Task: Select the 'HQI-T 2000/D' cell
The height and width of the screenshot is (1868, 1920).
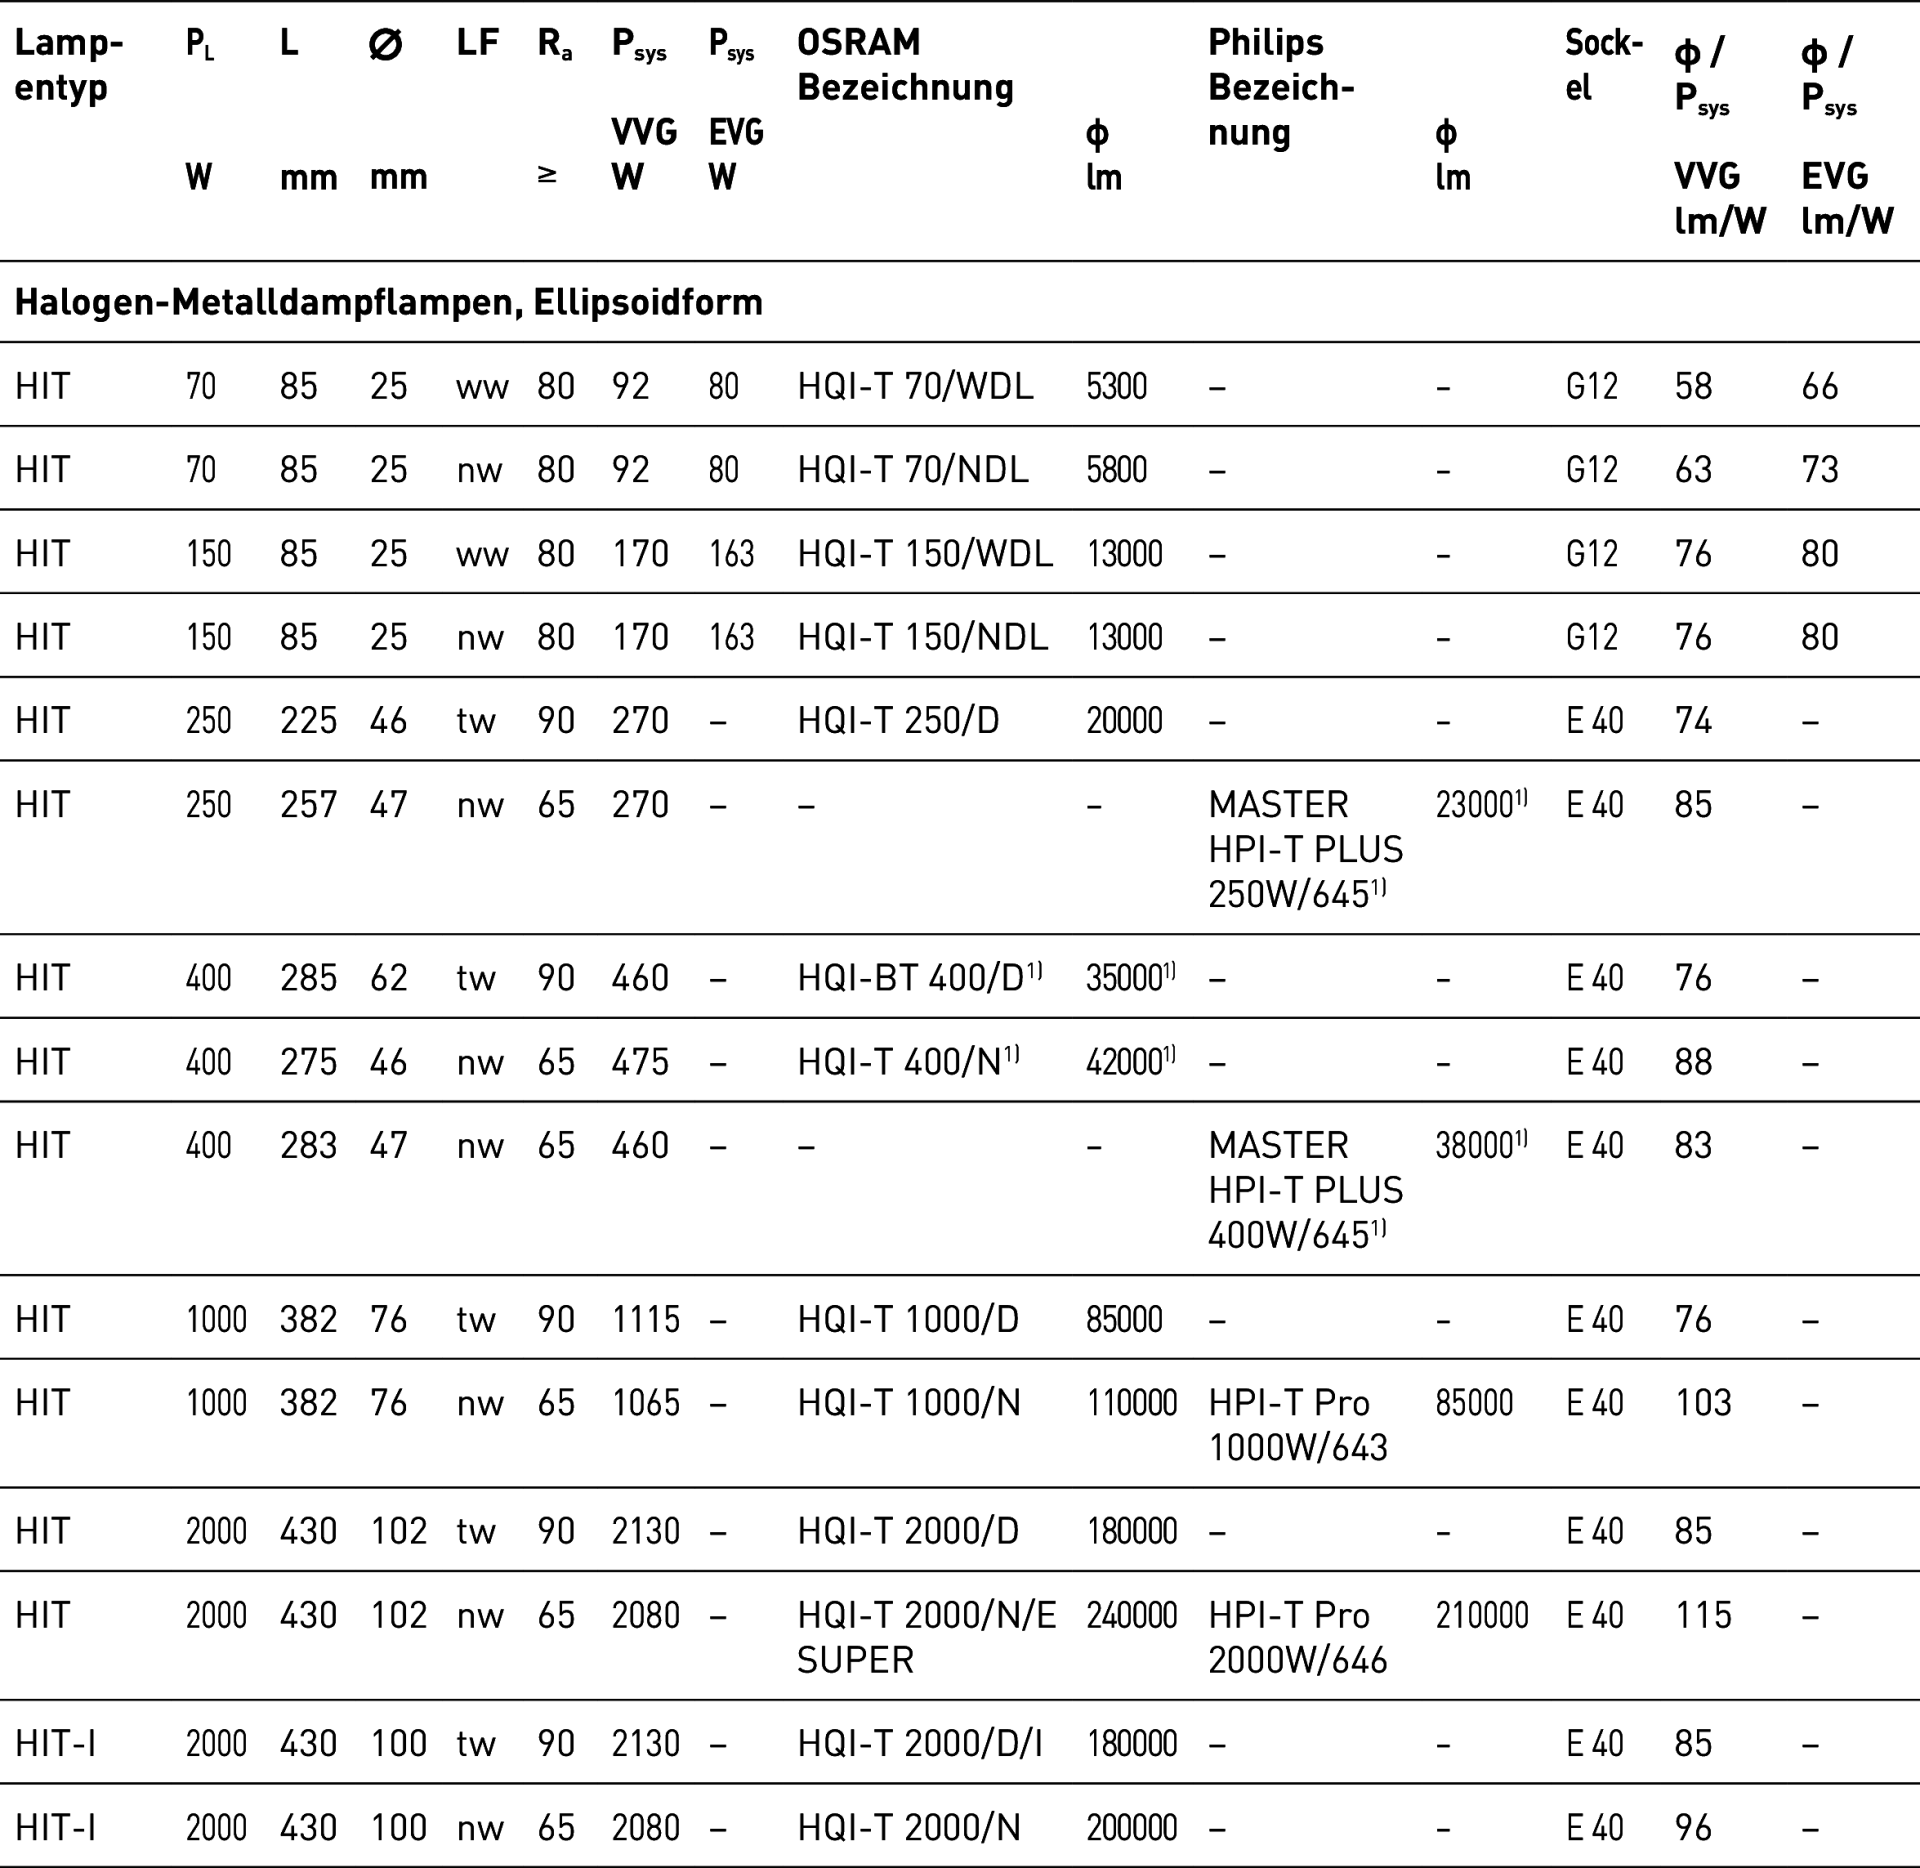Action: point(908,1531)
